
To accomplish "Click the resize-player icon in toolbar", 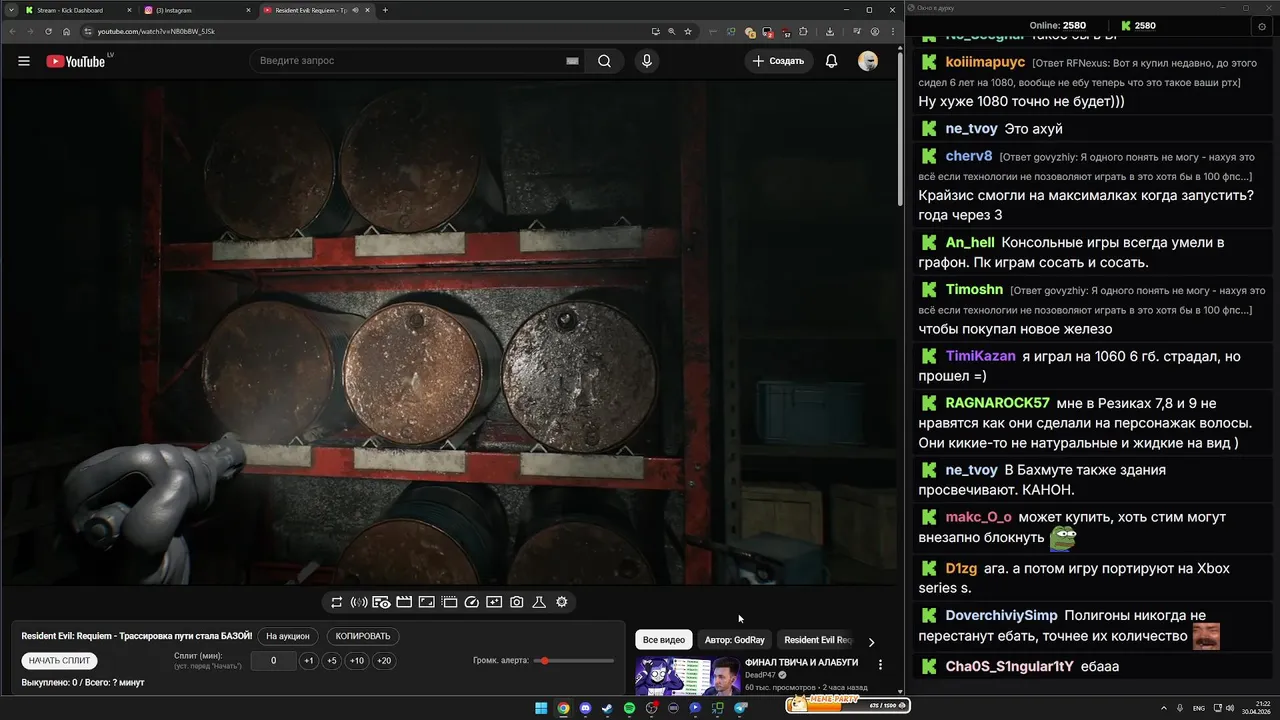I will [426, 602].
